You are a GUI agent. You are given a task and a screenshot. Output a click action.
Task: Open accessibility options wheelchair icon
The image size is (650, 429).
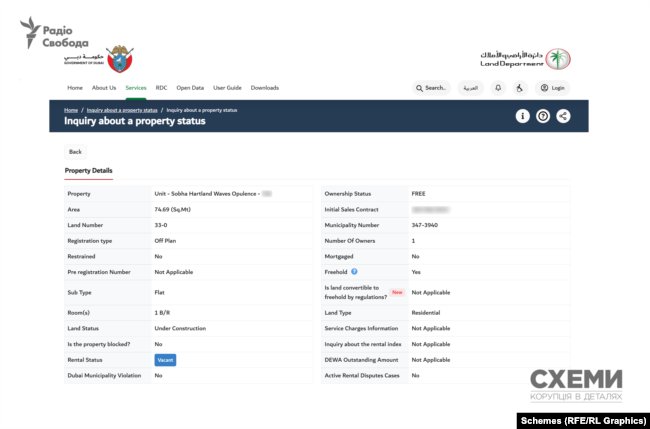click(519, 88)
